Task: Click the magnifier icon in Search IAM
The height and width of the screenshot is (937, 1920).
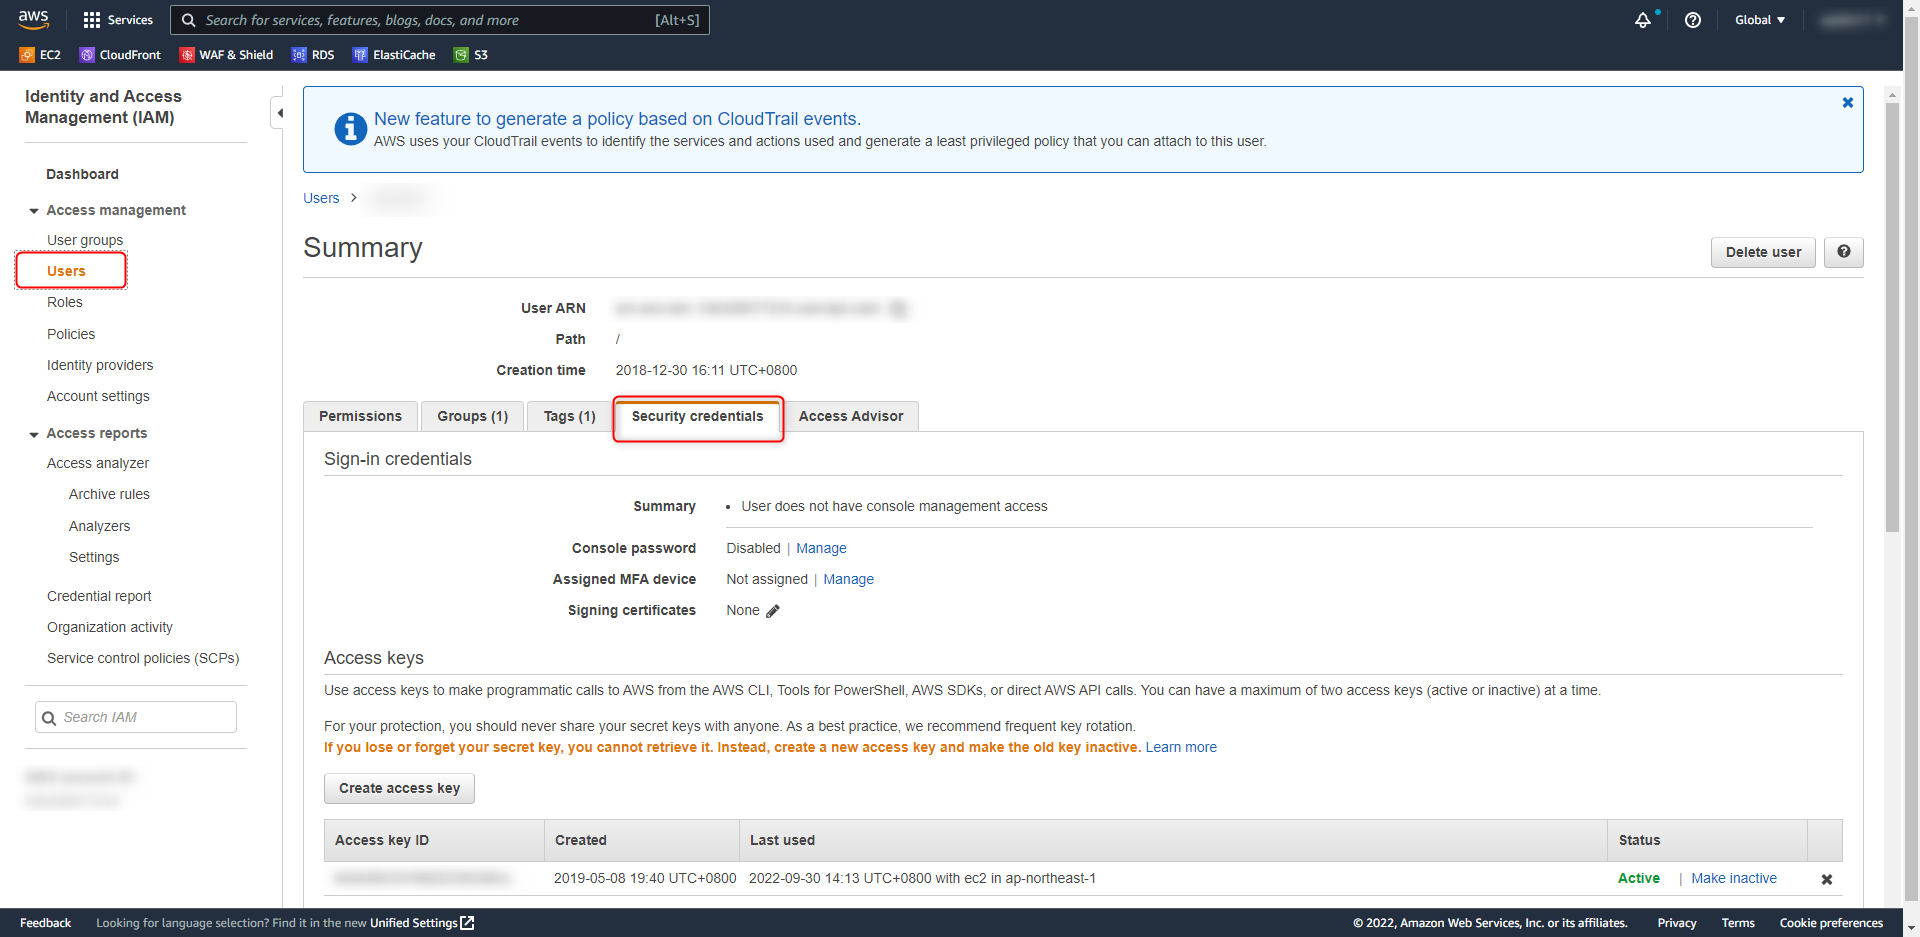Action: click(49, 718)
